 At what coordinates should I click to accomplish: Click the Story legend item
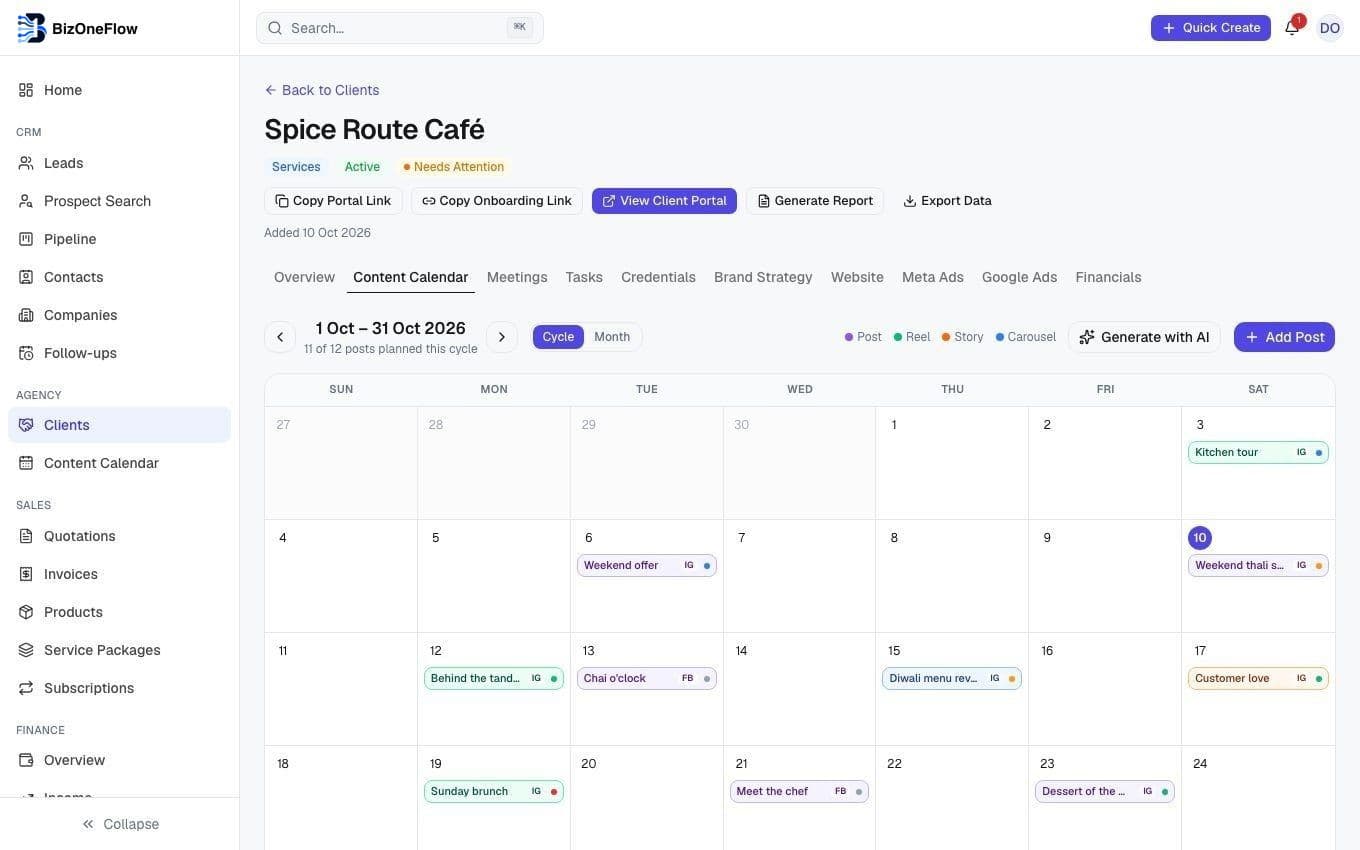click(963, 337)
